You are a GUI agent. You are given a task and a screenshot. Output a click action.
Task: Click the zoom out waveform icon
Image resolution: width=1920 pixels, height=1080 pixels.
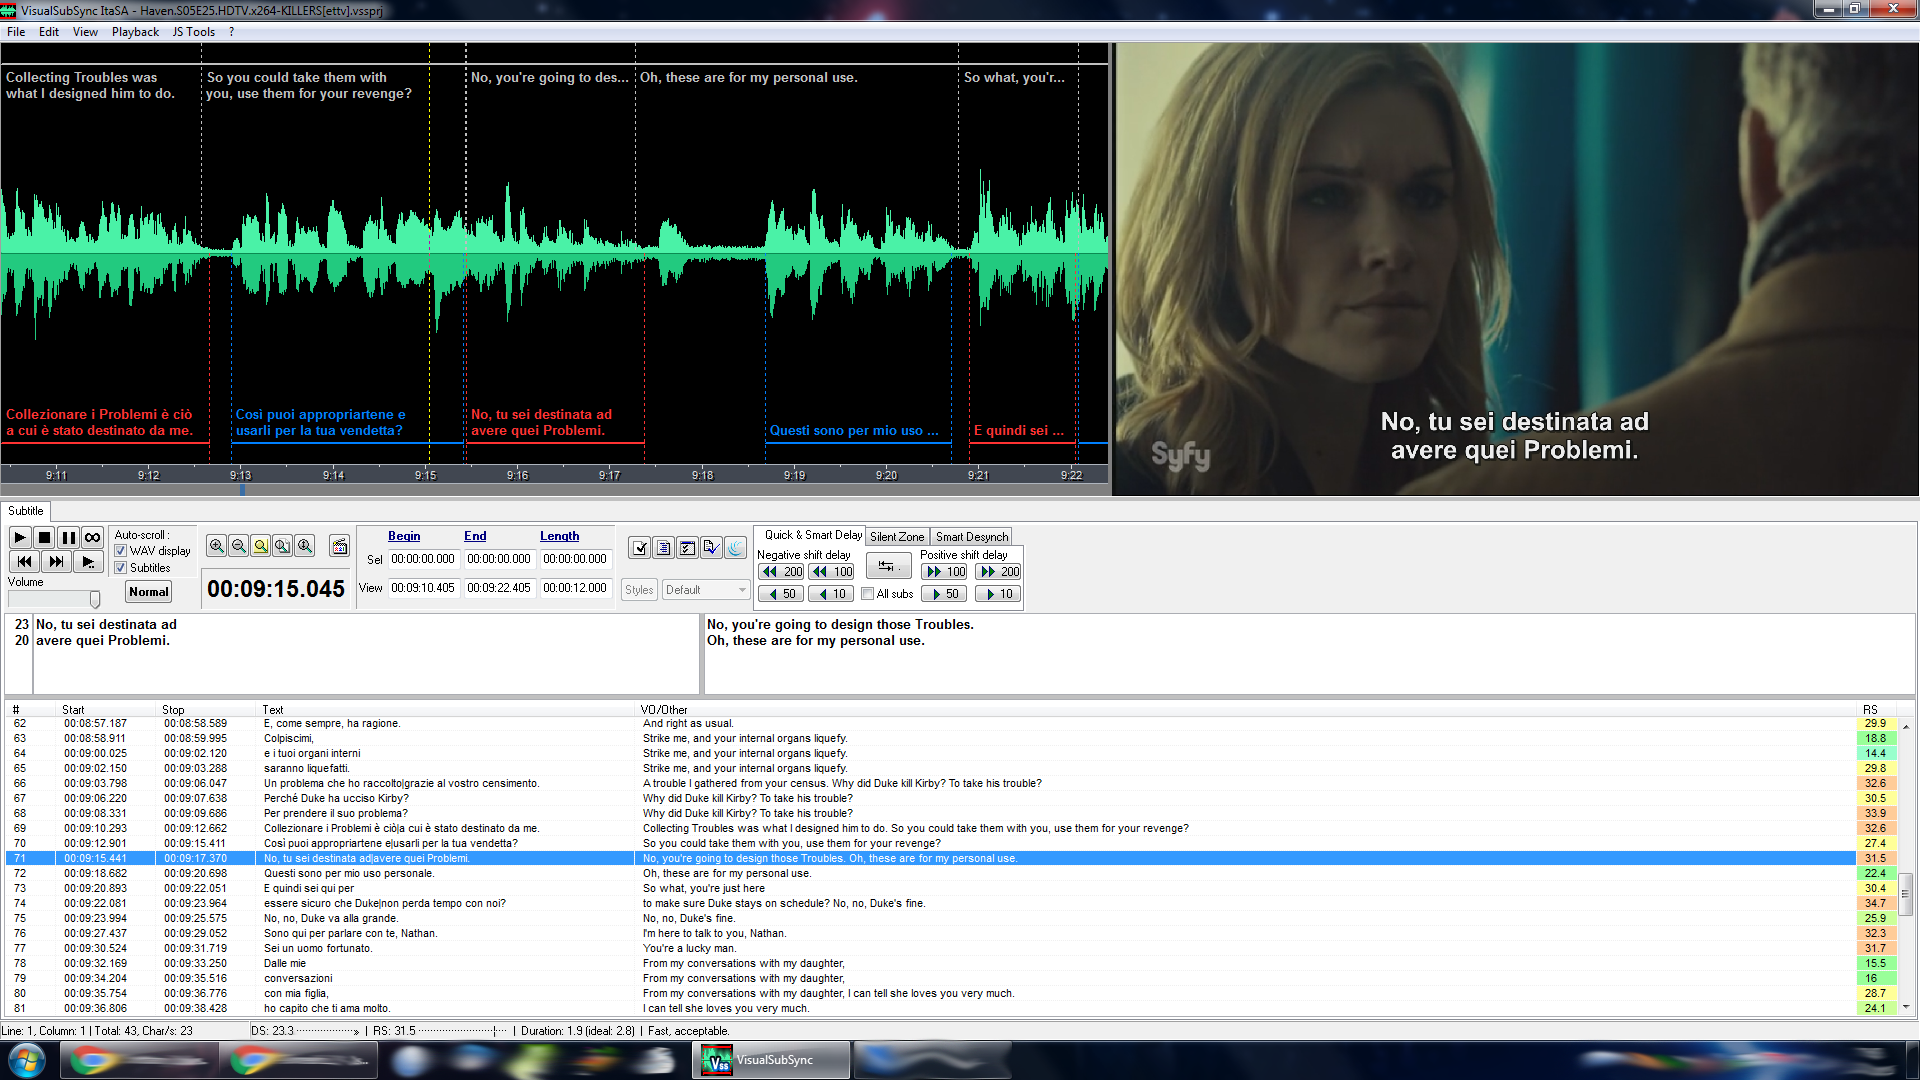click(x=238, y=546)
